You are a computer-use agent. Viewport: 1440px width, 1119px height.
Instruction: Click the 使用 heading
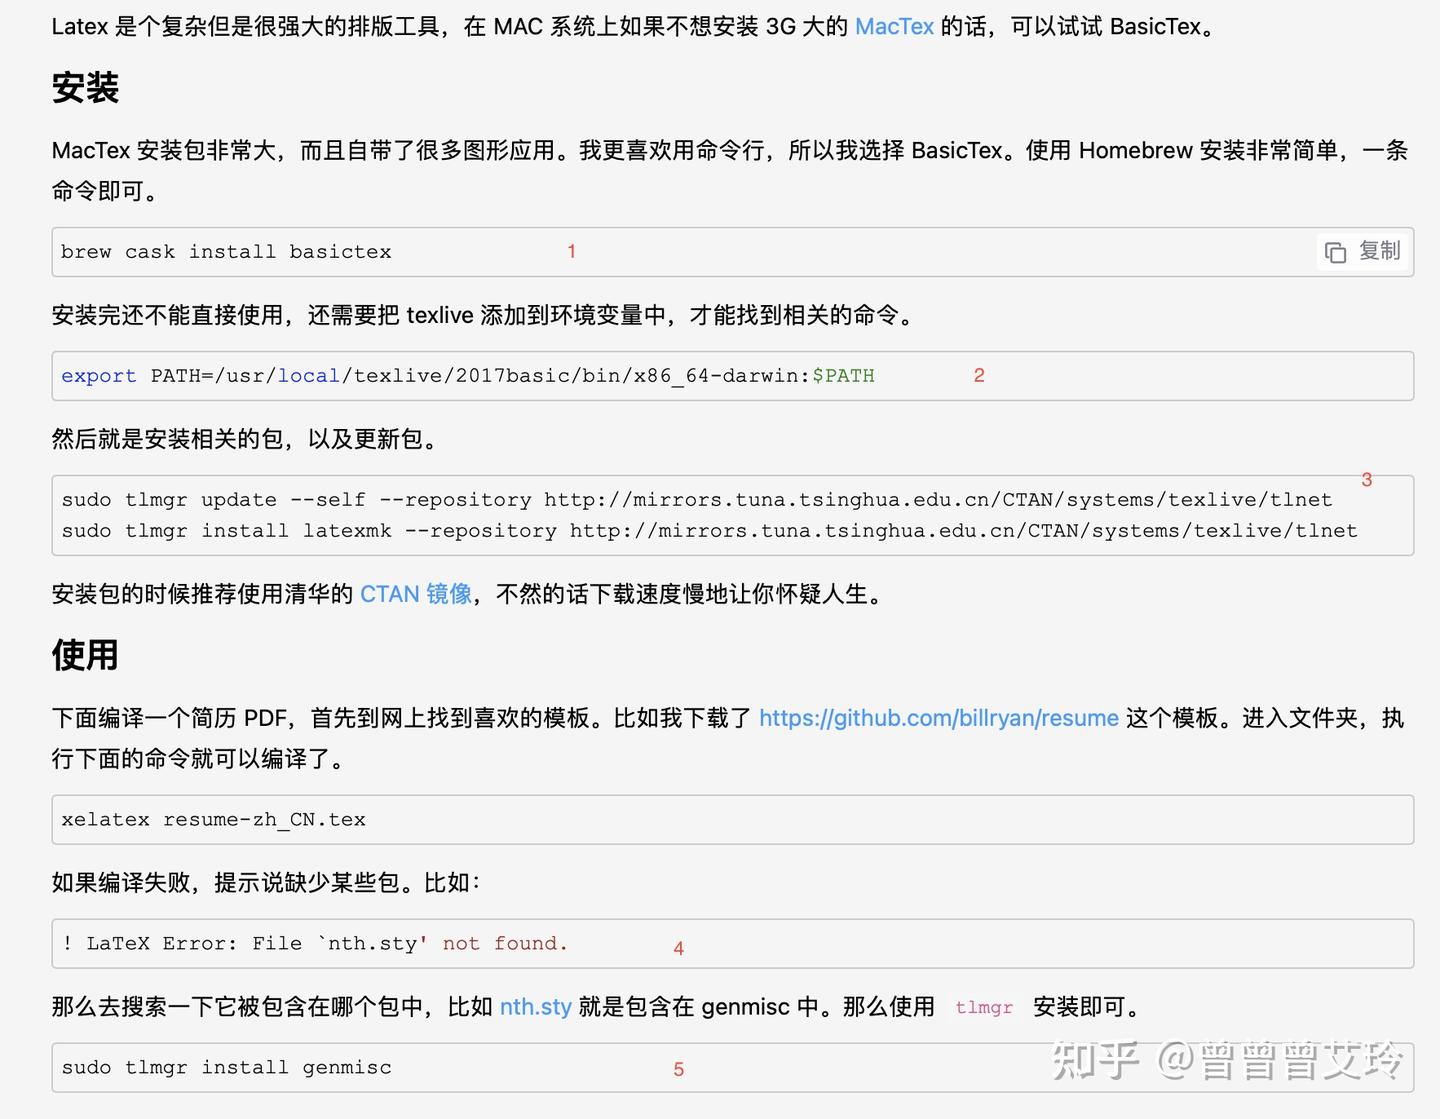[x=85, y=655]
